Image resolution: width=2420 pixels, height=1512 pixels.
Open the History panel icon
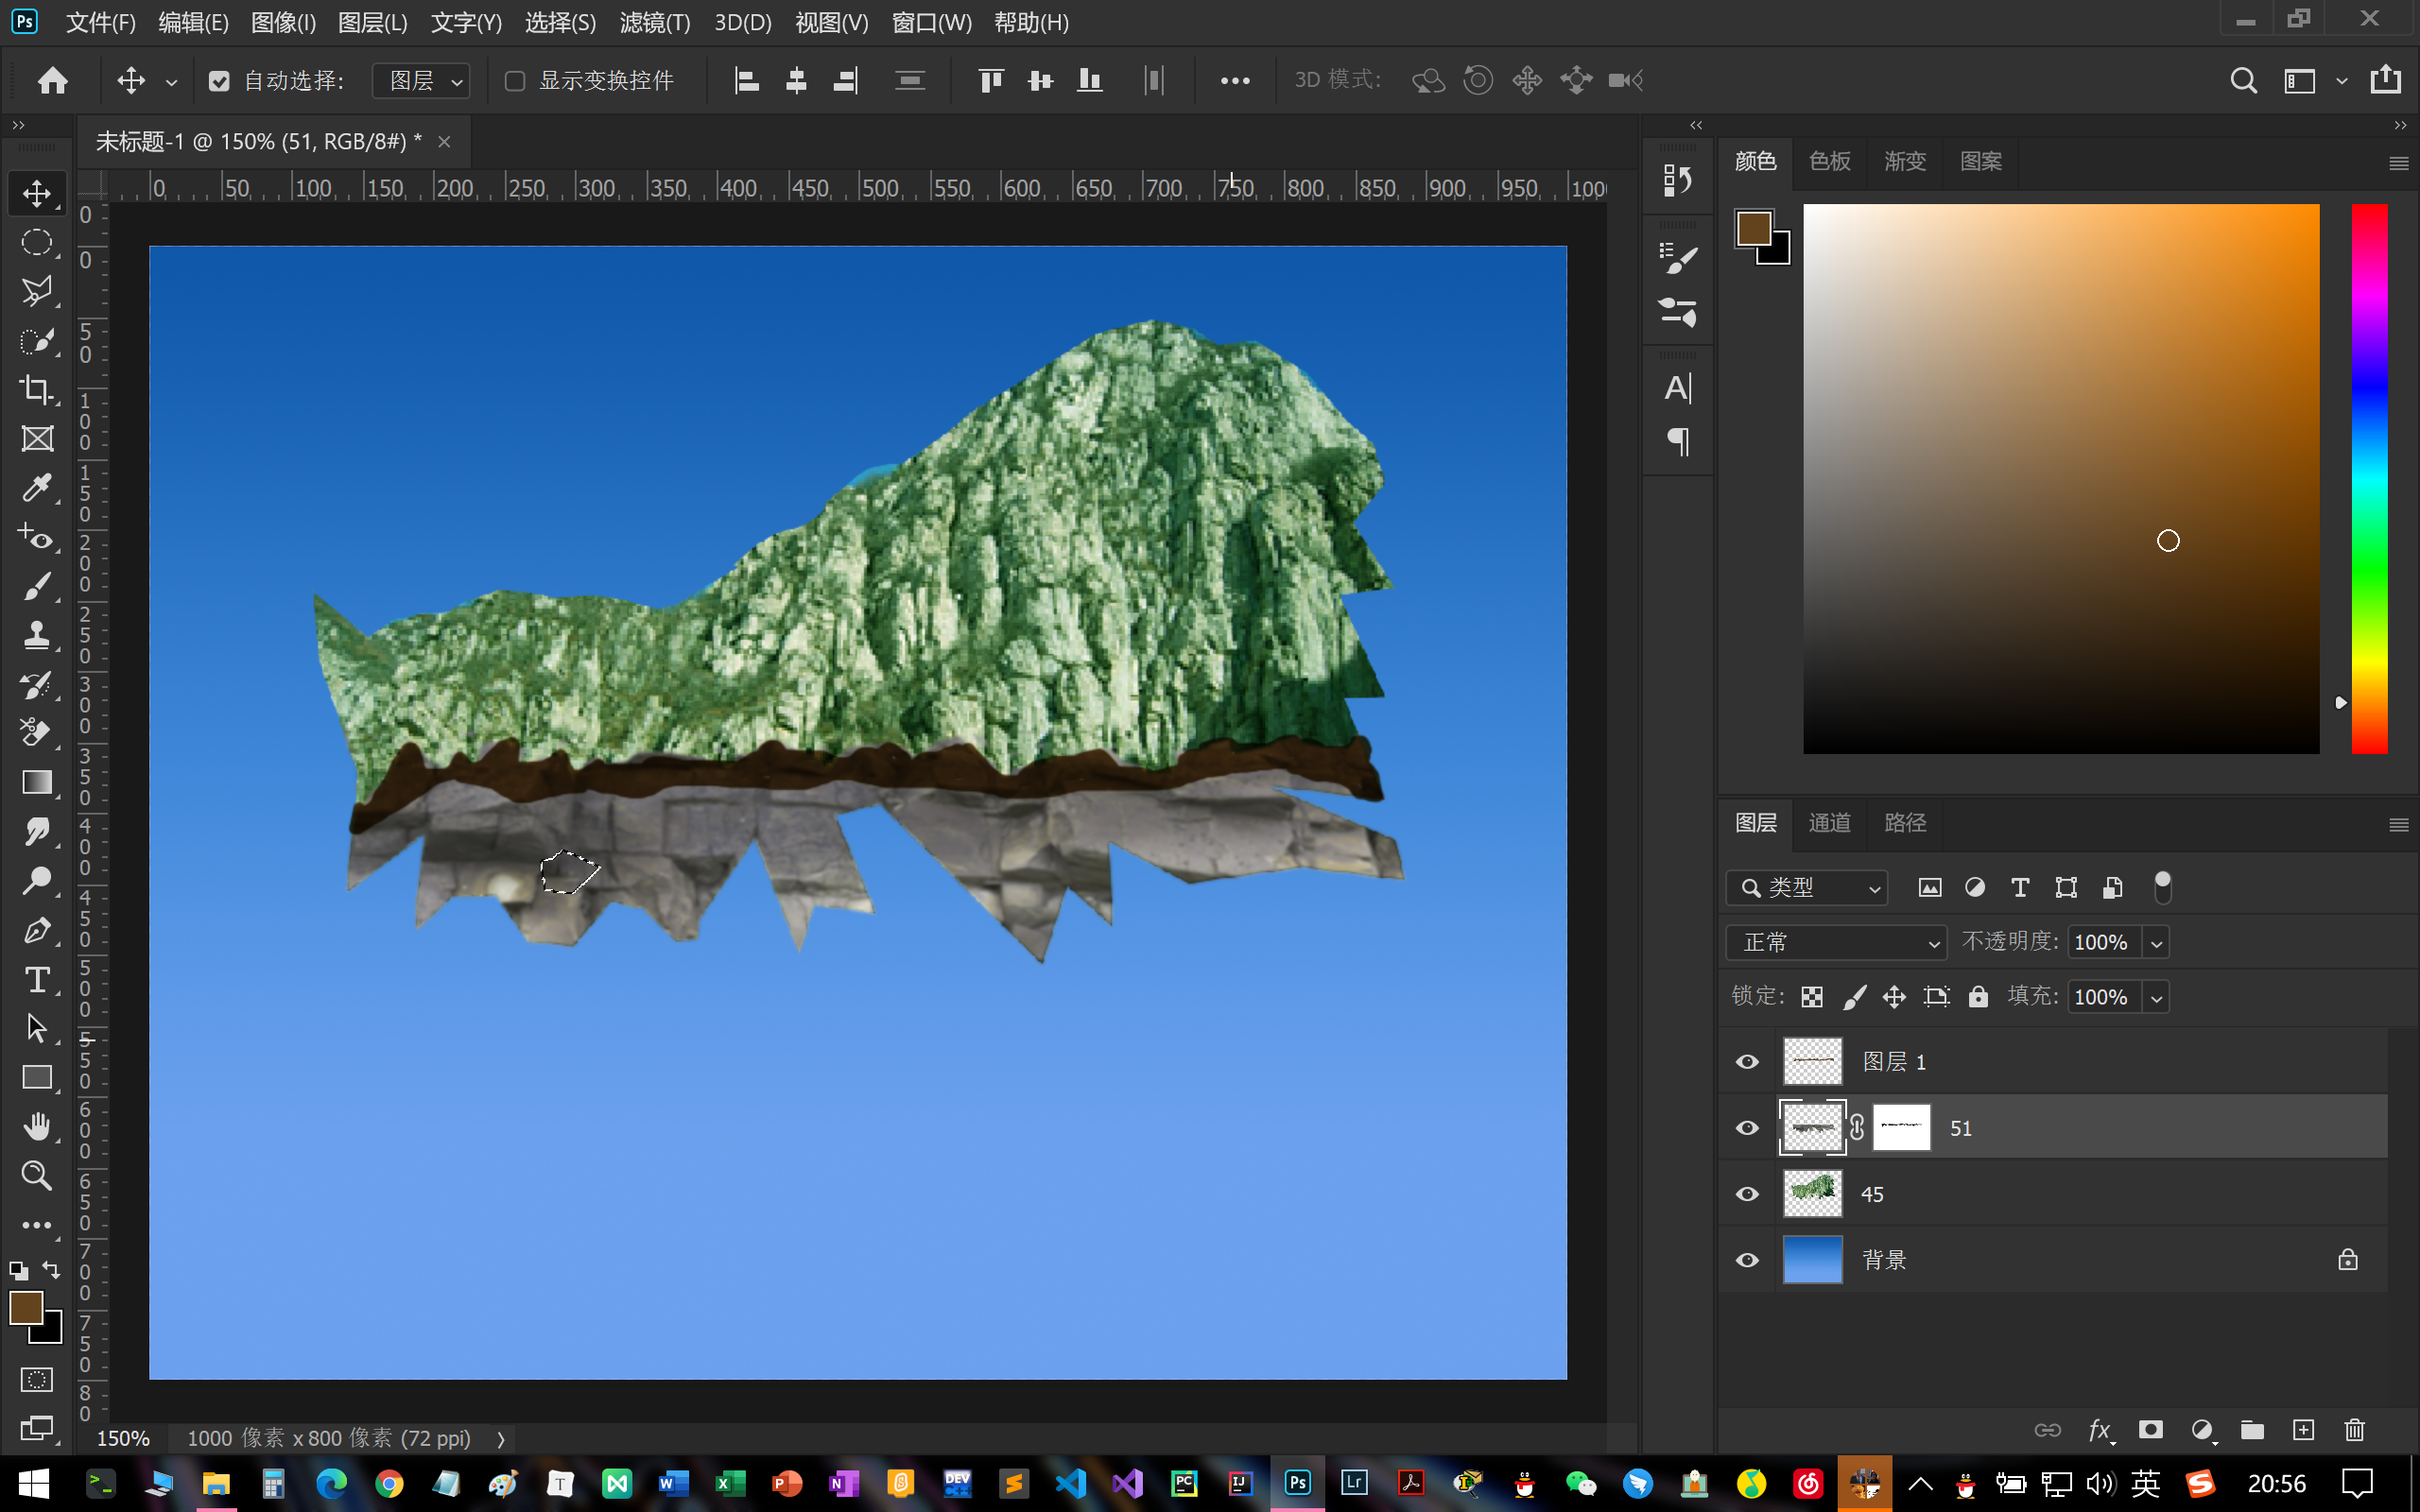[x=1678, y=181]
